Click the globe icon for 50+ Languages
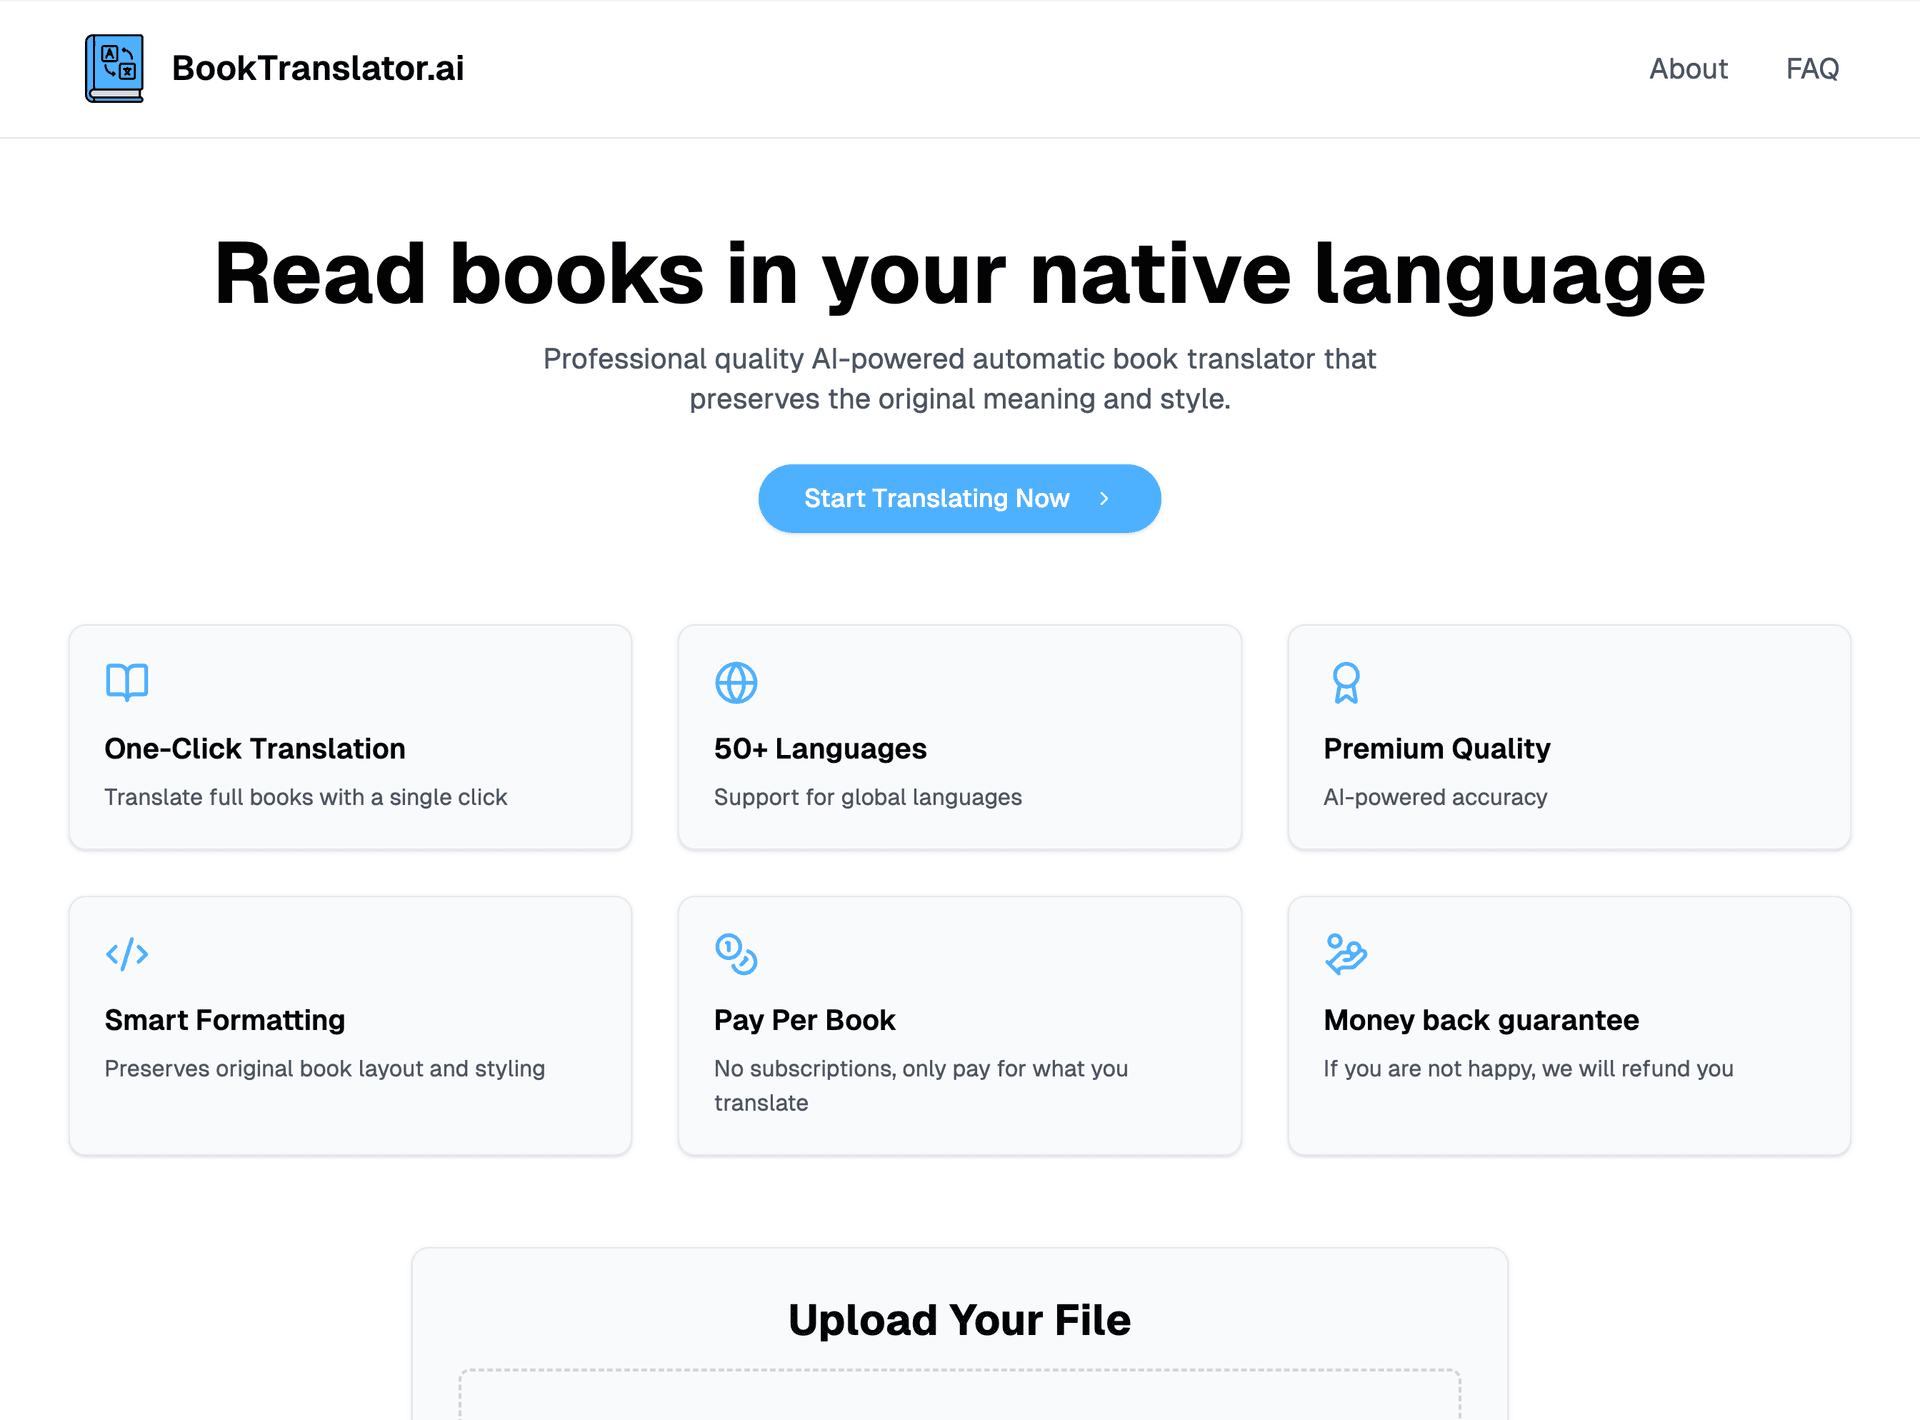 tap(736, 682)
